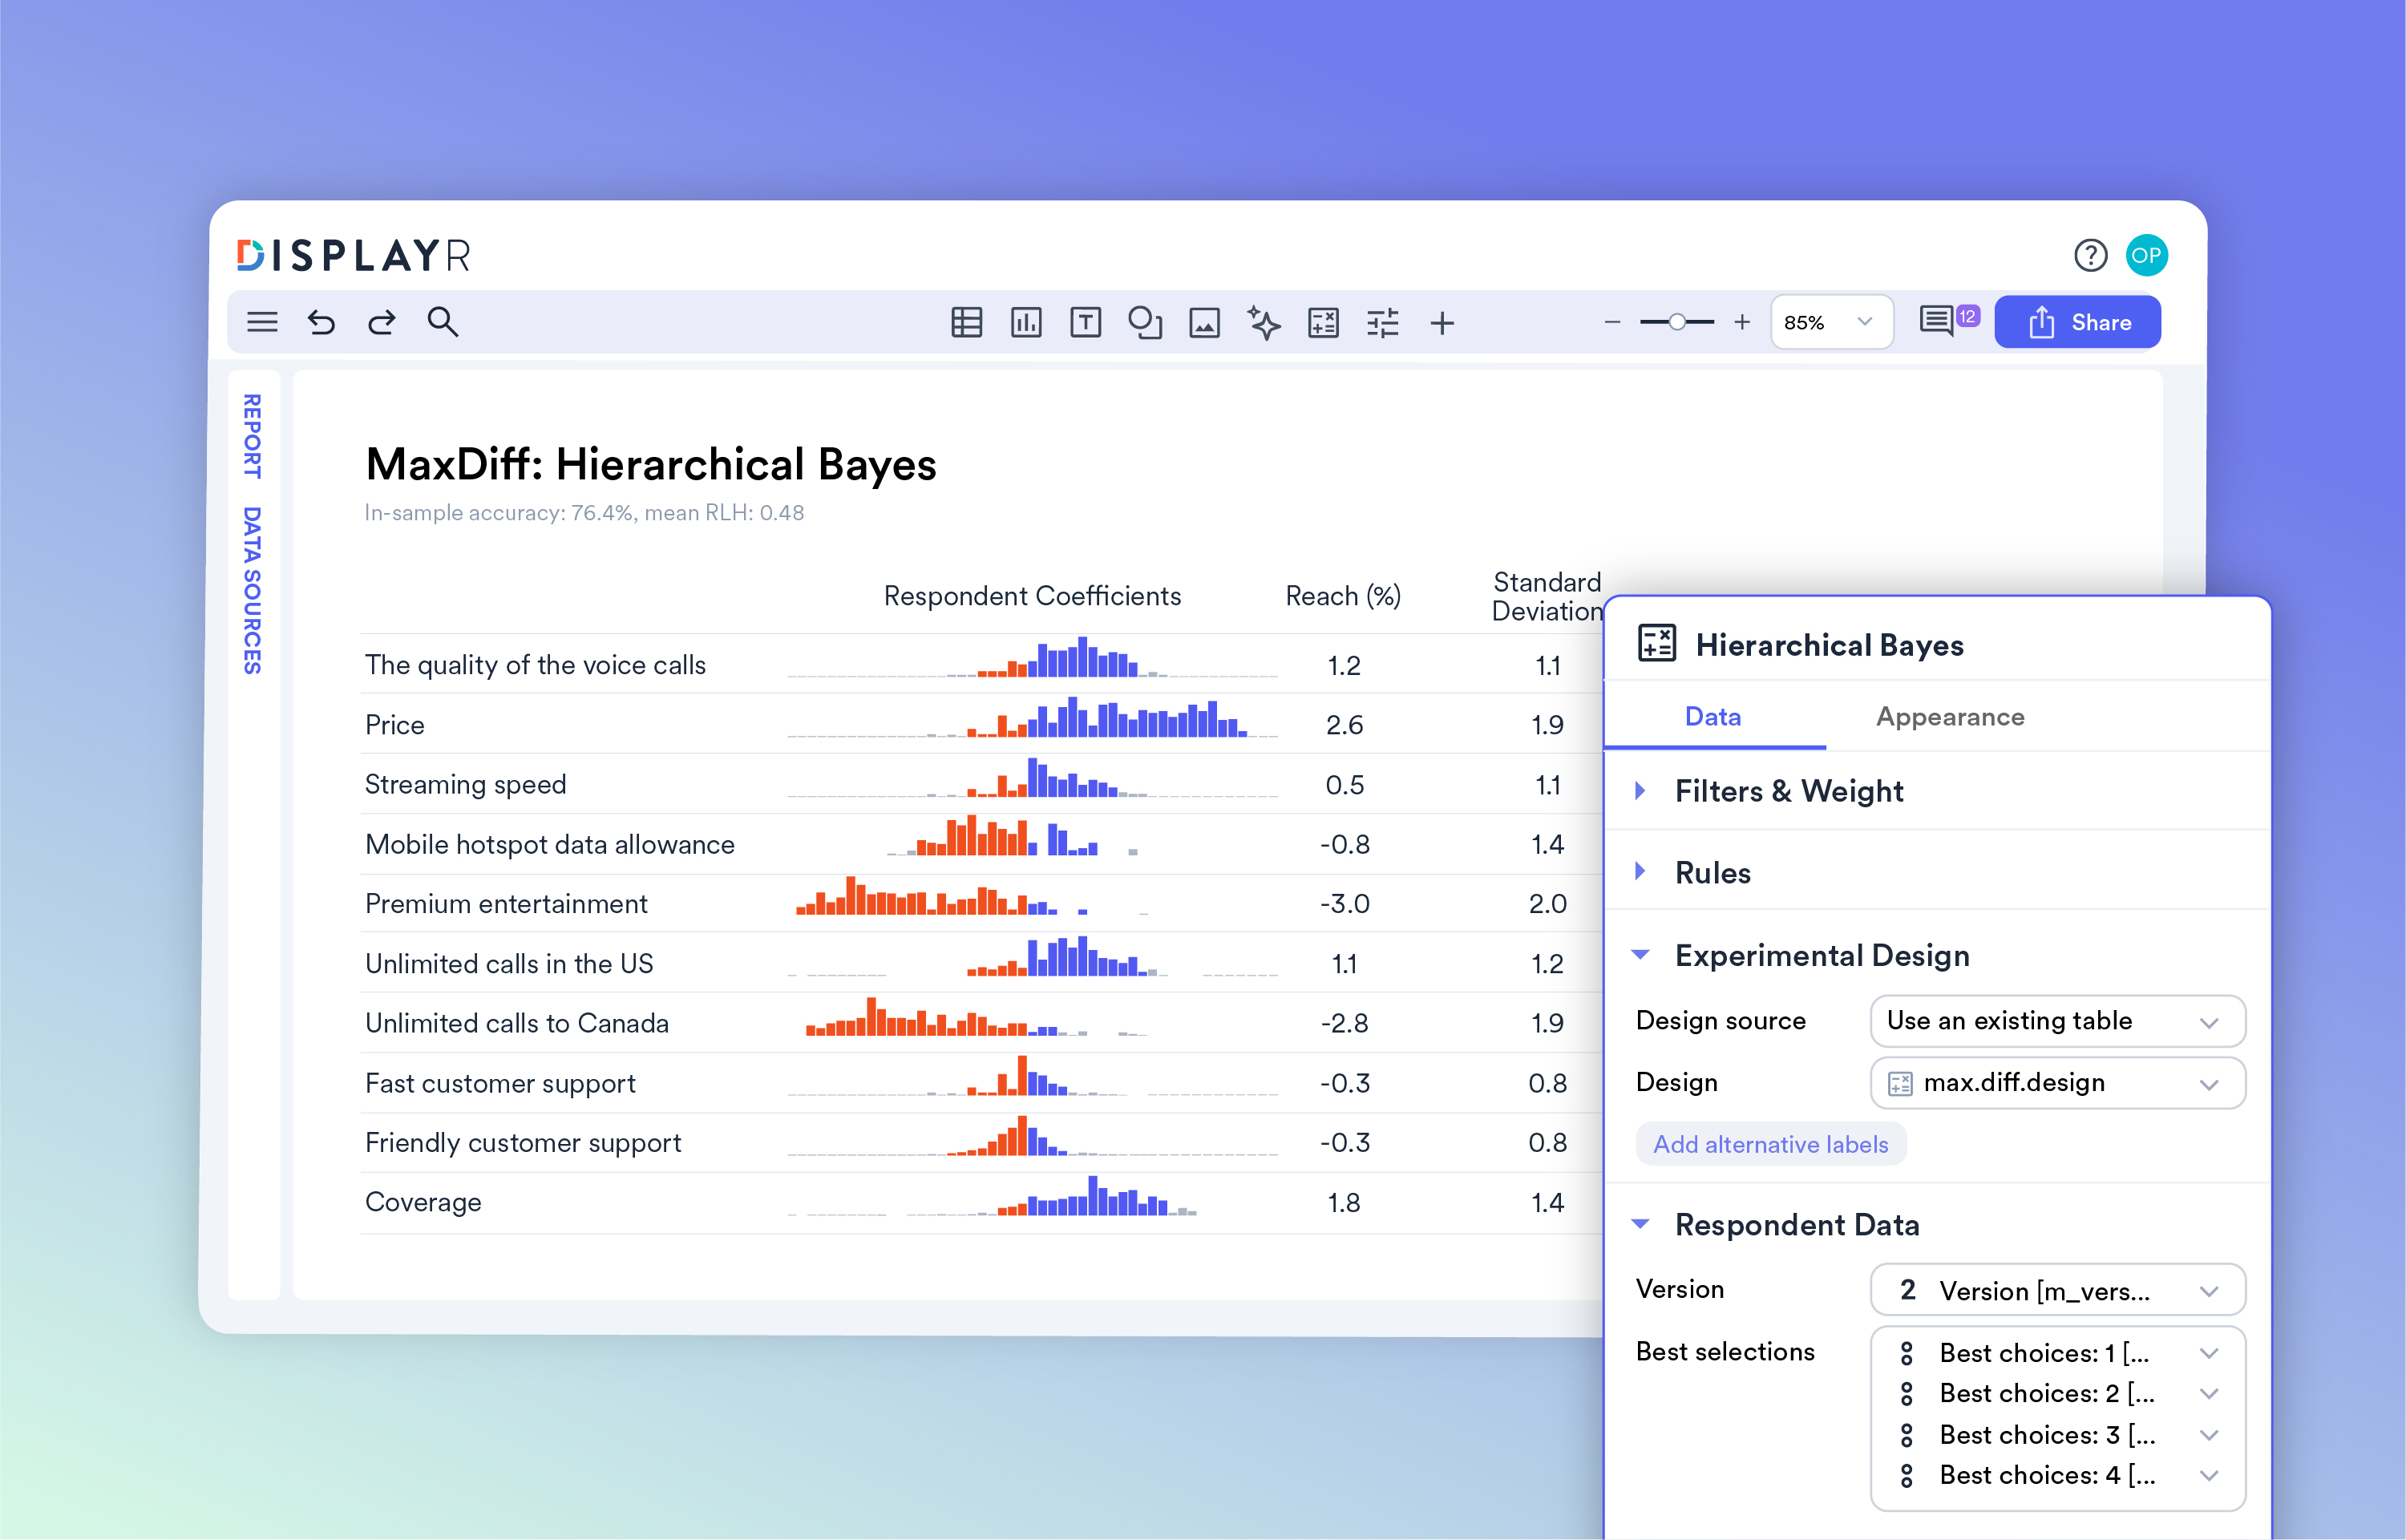Insert a chart using the toolbar icon
Screen dimensions: 2406x1540
point(1026,322)
